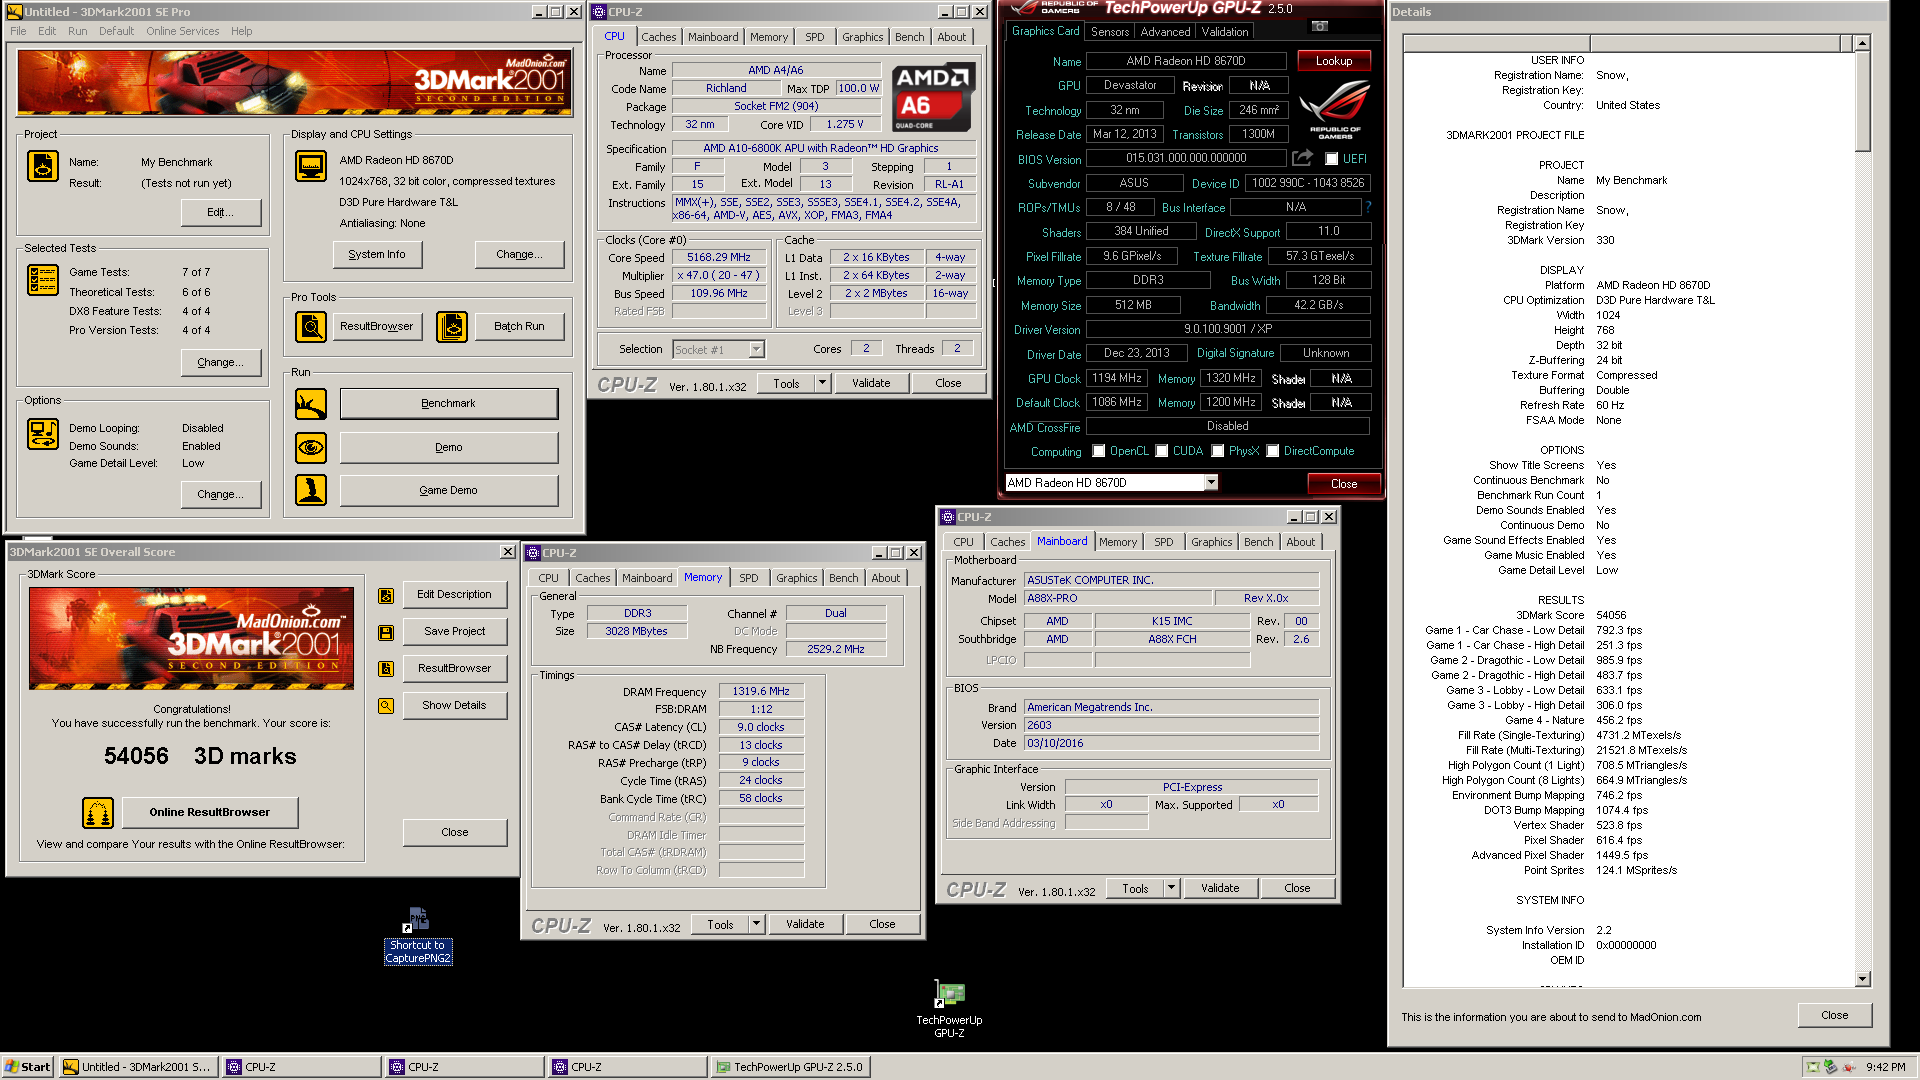
Task: Switch to the Validation tab in GPU-Z
Action: point(1225,32)
